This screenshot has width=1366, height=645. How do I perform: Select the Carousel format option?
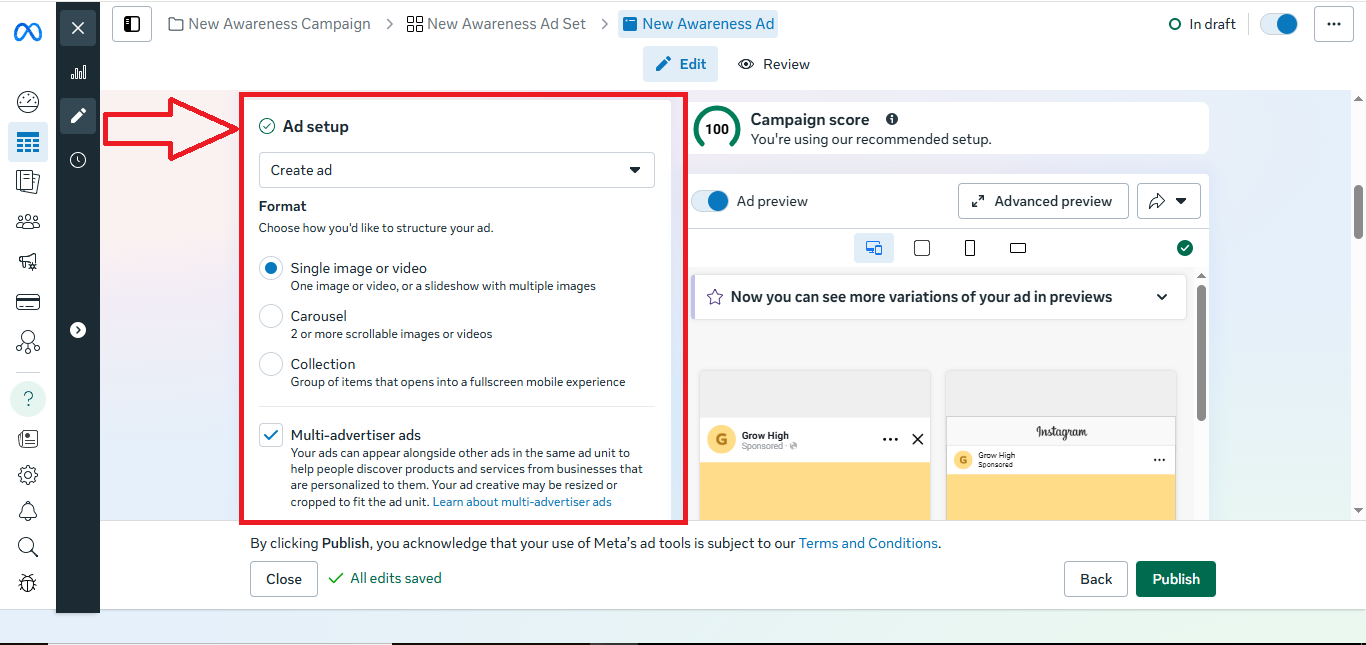(271, 316)
